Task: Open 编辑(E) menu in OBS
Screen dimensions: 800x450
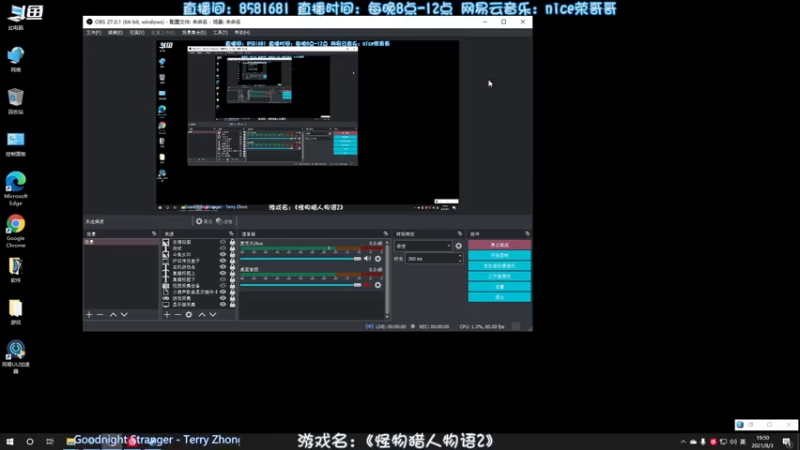Action: [115, 33]
